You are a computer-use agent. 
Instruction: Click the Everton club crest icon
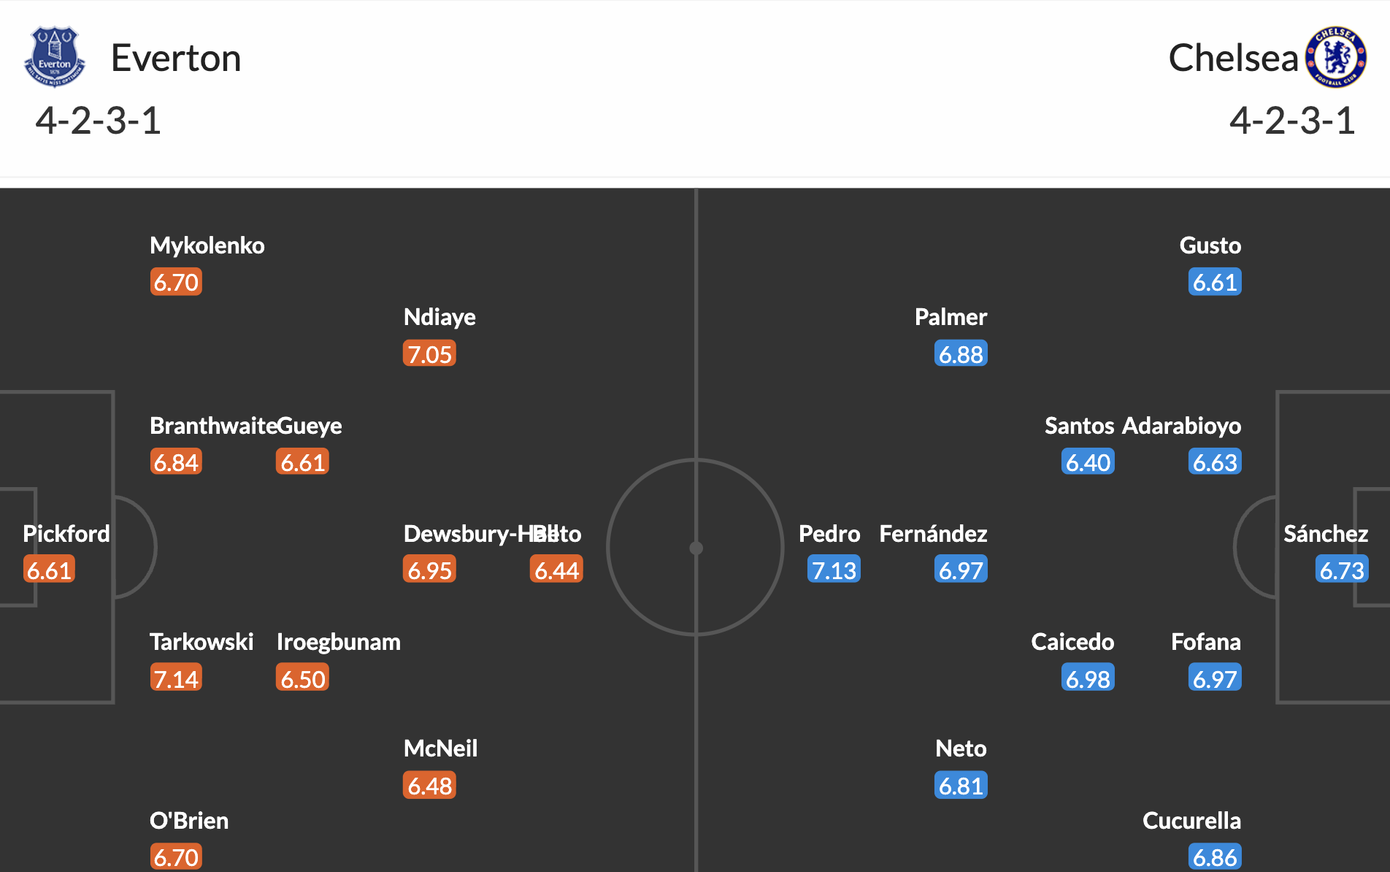click(x=54, y=57)
